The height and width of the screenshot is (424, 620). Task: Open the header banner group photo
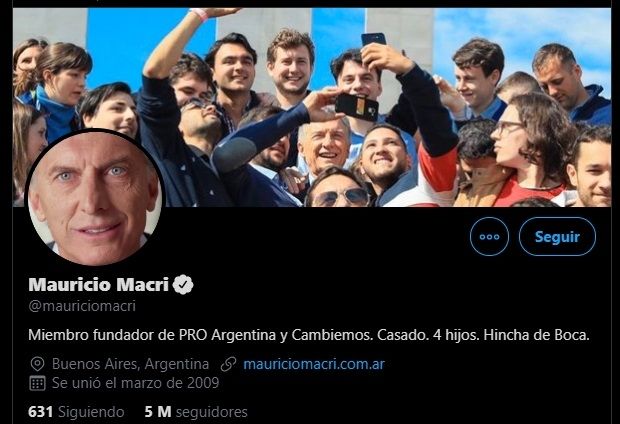click(x=312, y=107)
